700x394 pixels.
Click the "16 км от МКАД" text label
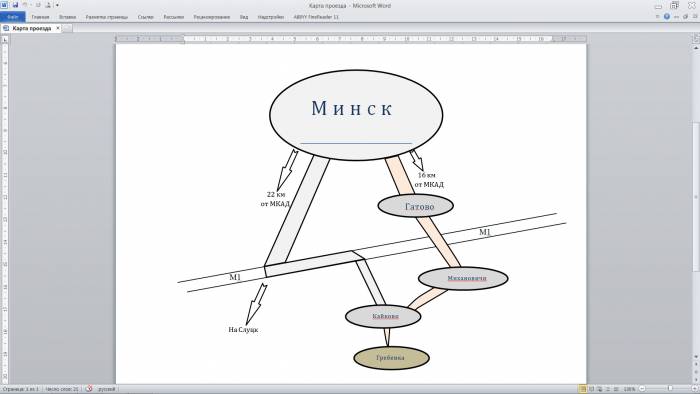coord(429,179)
